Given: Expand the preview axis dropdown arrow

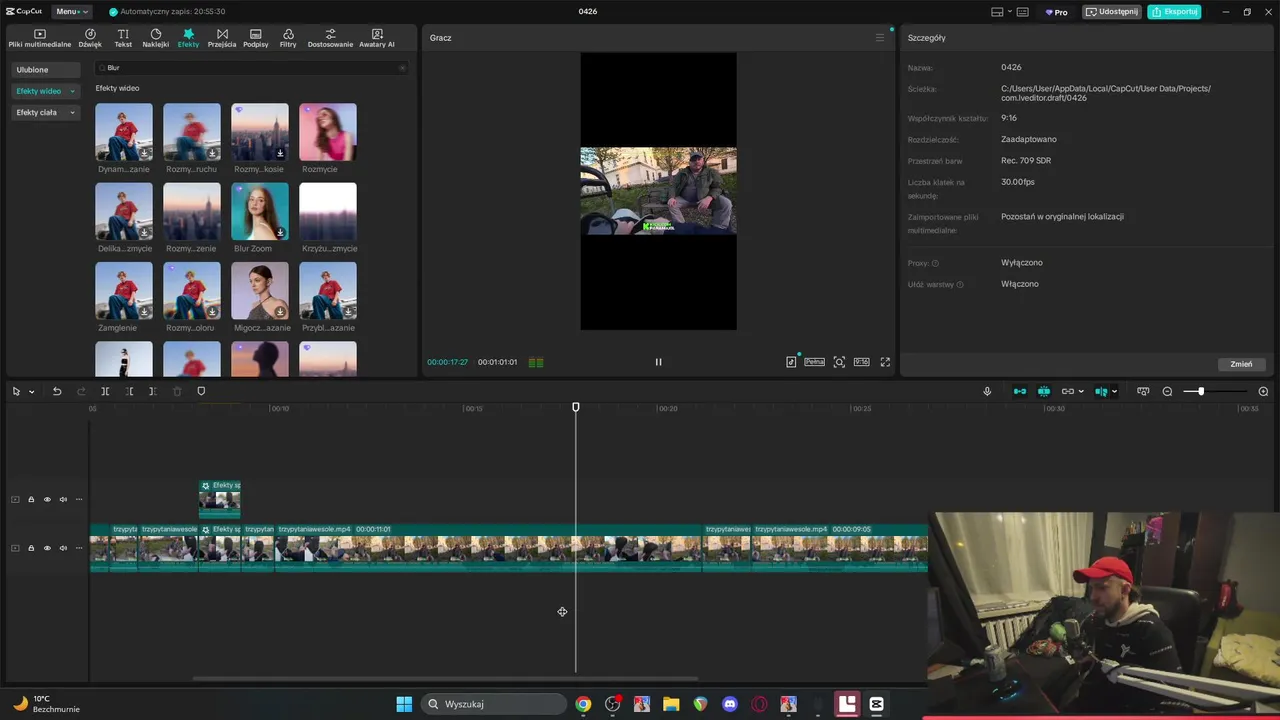Looking at the screenshot, I should click(x=1114, y=392).
